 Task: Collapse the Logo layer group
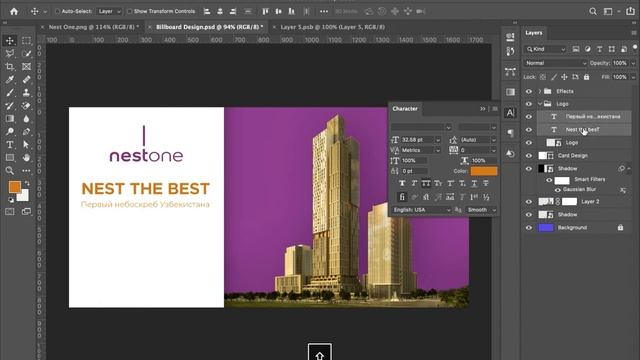click(x=540, y=104)
